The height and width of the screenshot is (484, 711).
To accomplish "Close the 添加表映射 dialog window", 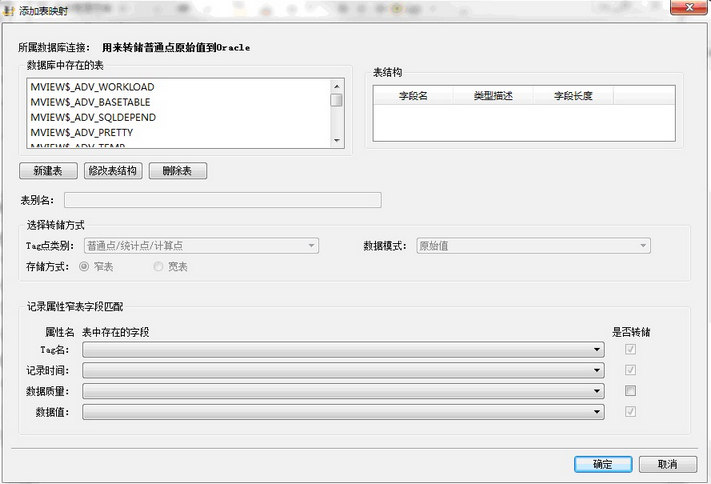I will click(688, 7).
